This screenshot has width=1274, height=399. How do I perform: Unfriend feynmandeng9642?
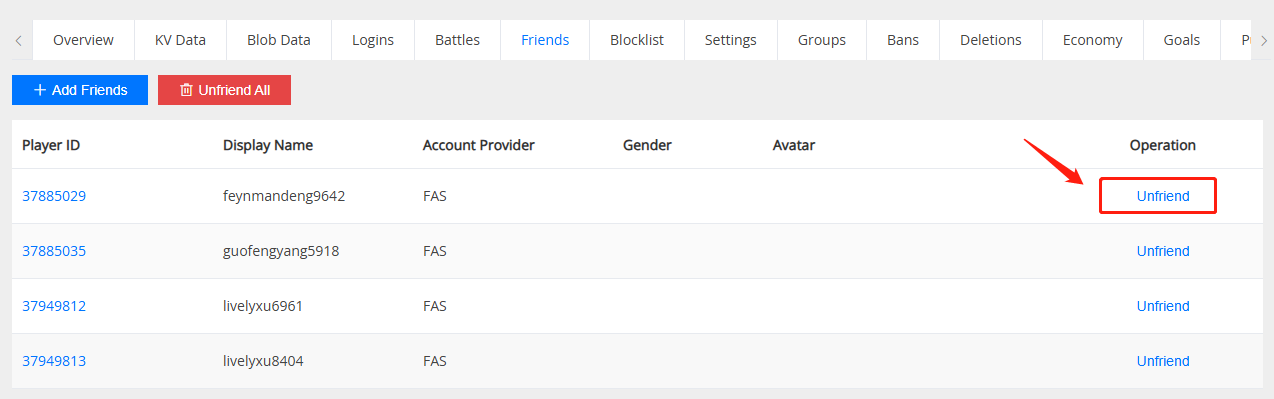pos(1163,196)
